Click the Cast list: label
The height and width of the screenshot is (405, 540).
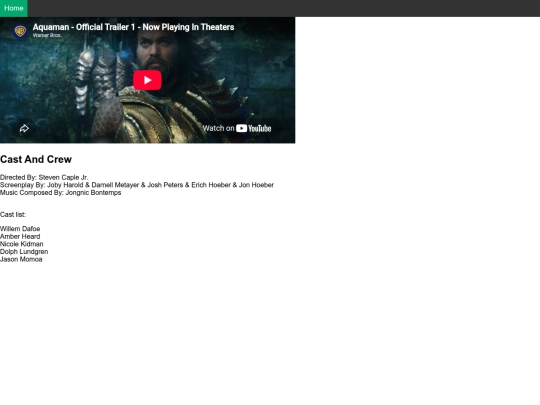[13, 215]
